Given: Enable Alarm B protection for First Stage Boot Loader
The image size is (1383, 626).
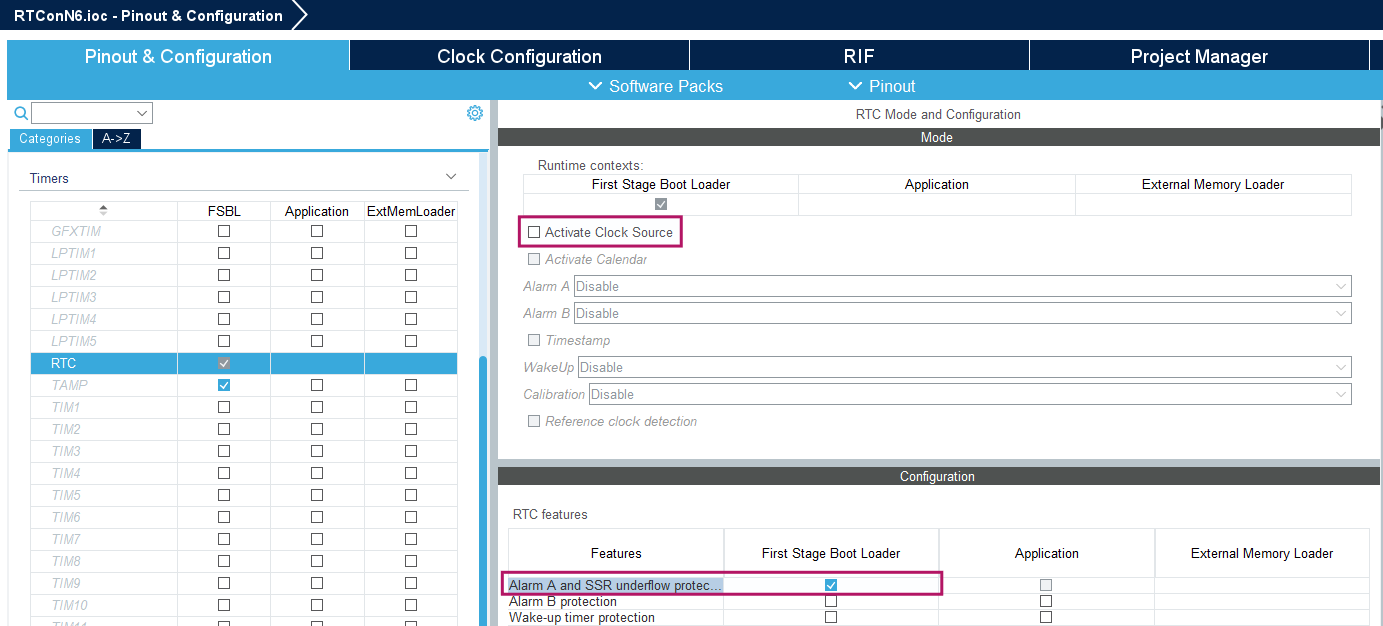Looking at the screenshot, I should pyautogui.click(x=830, y=600).
